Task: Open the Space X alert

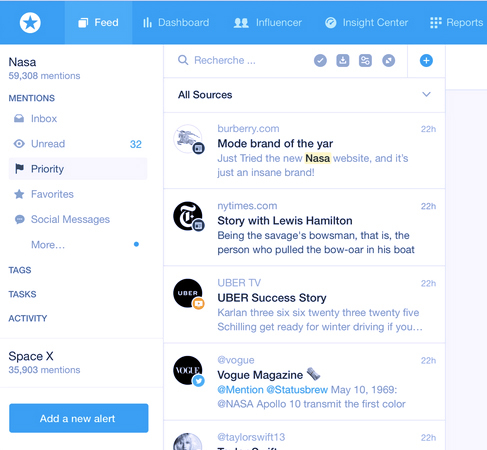Action: 44,363
